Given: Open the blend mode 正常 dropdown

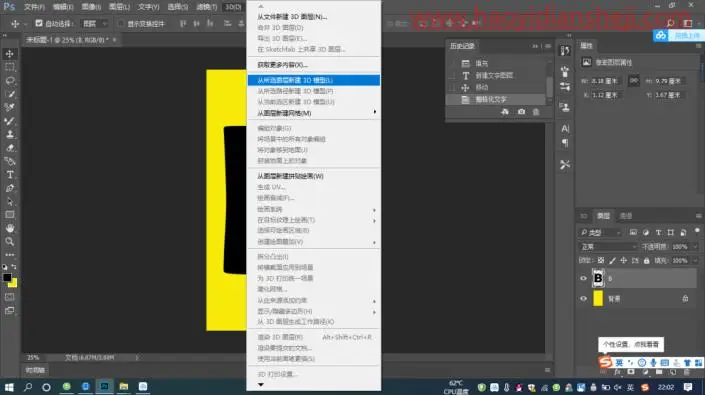Looking at the screenshot, I should (608, 247).
